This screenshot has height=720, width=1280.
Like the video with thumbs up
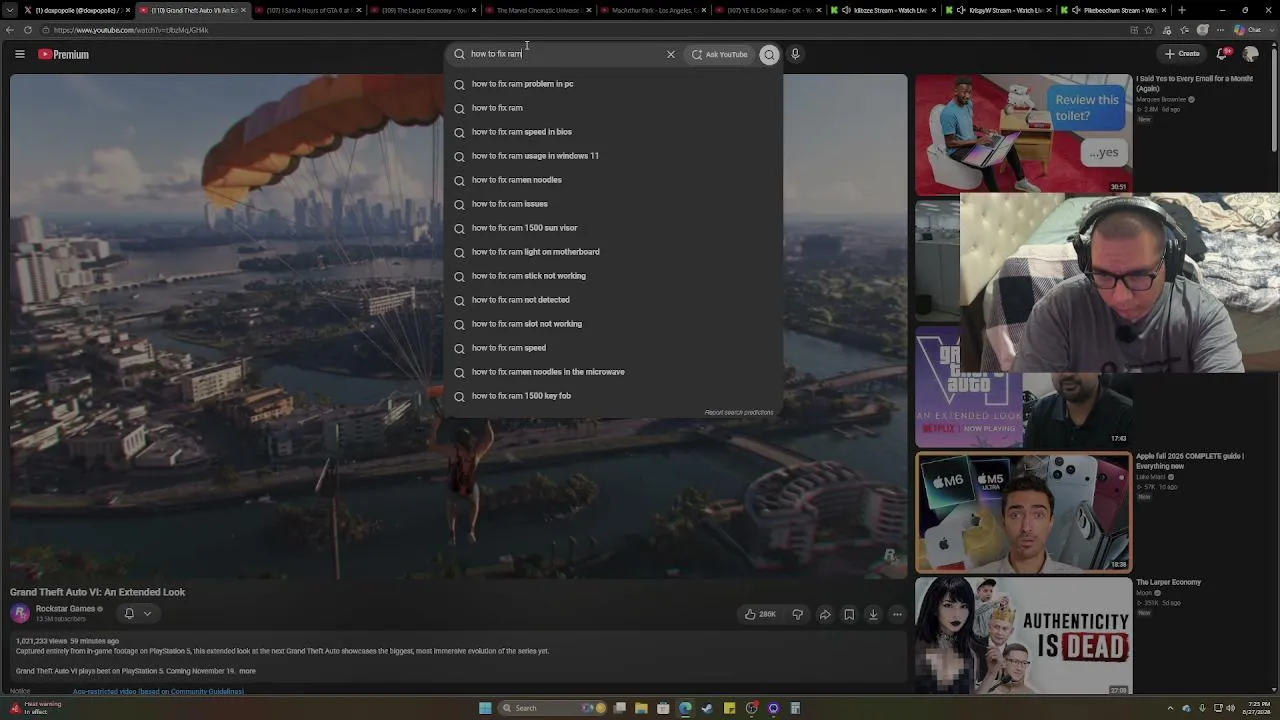pos(760,614)
